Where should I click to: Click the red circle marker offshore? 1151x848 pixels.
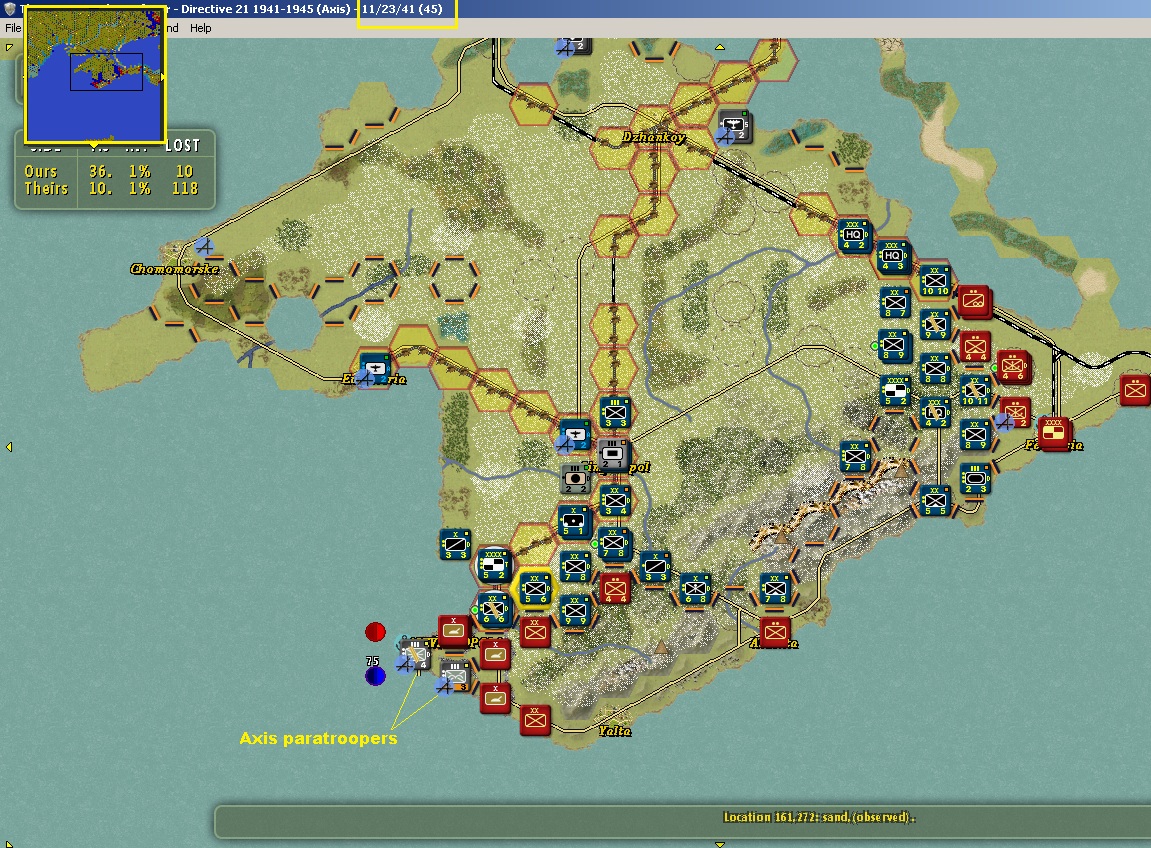pyautogui.click(x=375, y=631)
